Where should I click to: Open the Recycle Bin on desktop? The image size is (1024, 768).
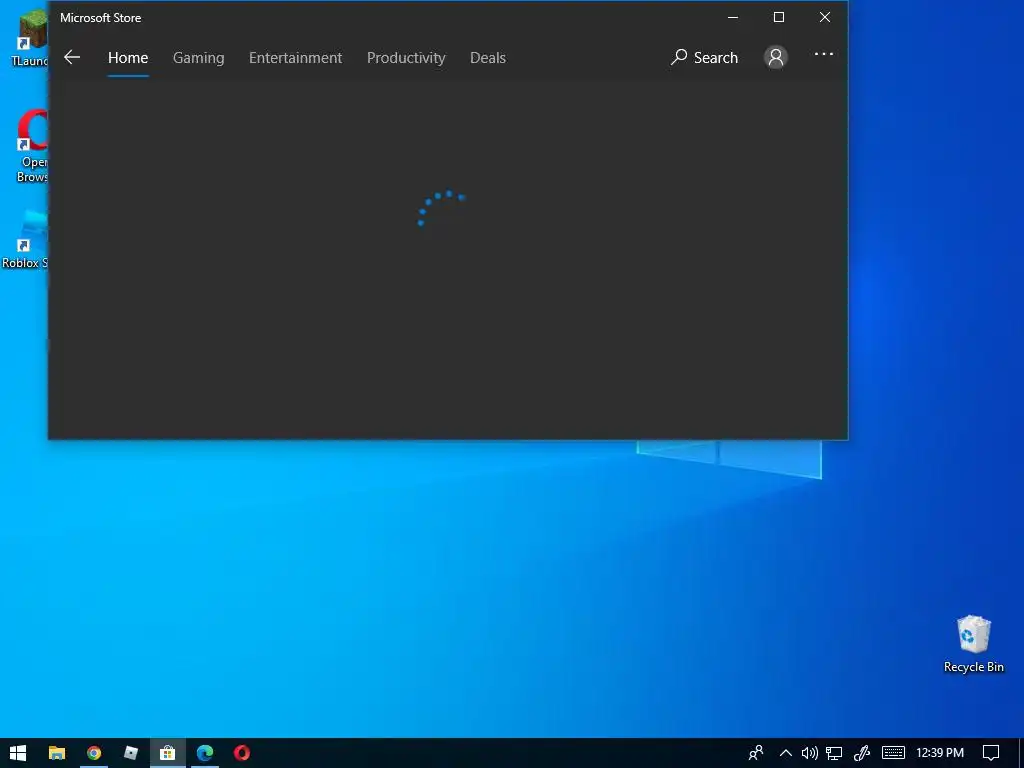tap(974, 643)
